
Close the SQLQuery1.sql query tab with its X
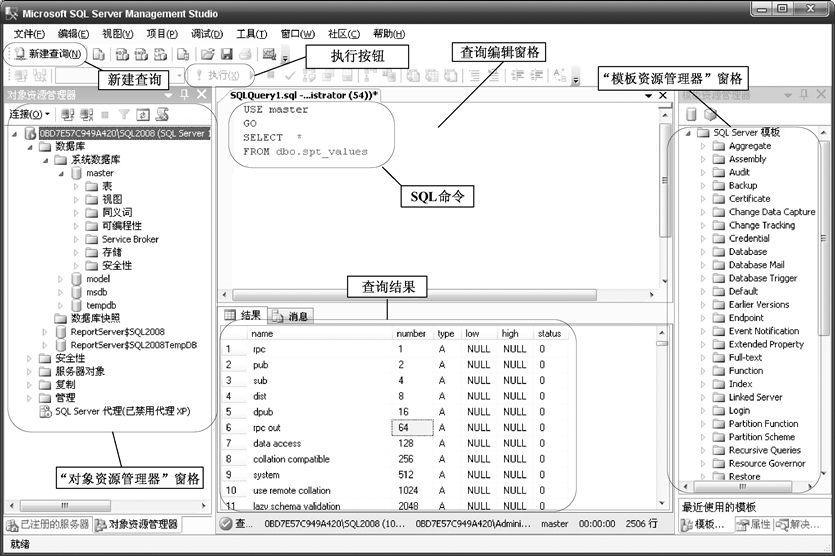click(663, 95)
